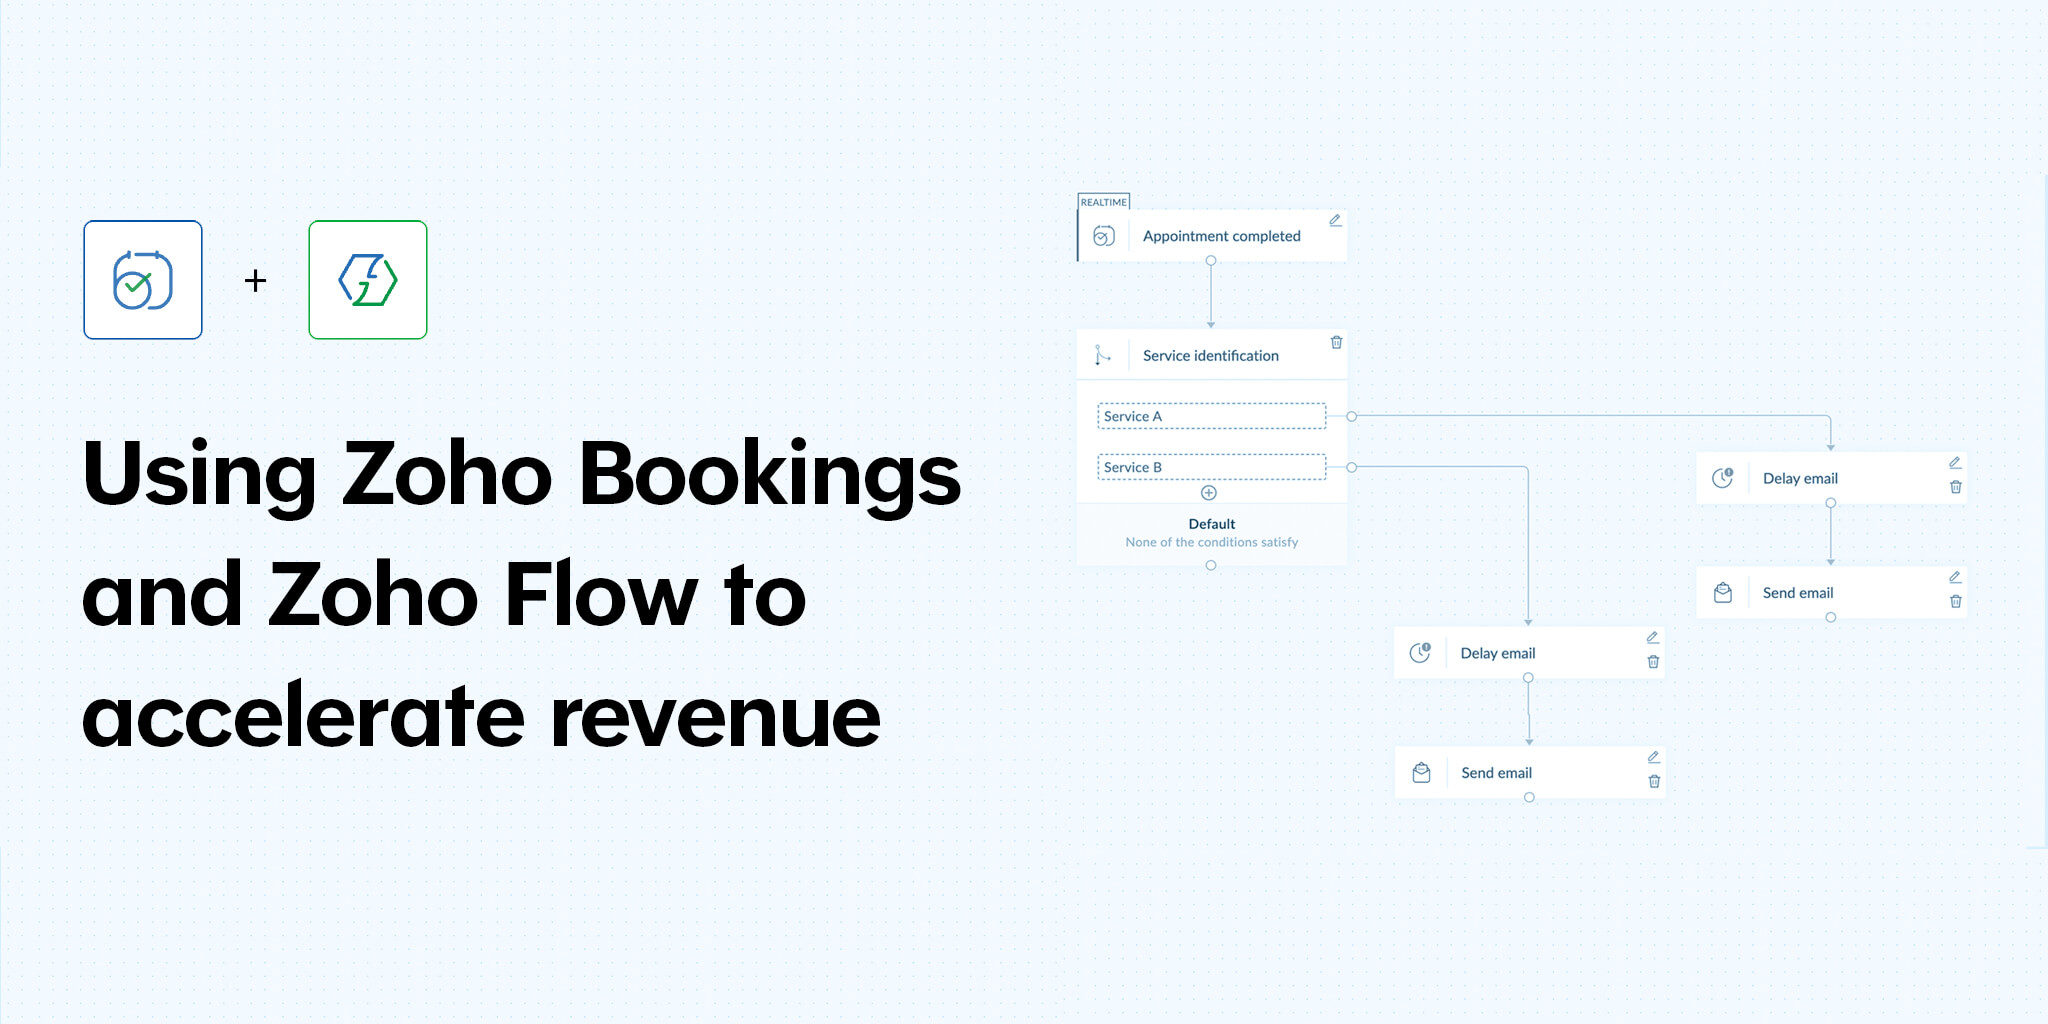The image size is (2048, 1024).
Task: Delete the upper Delay email step
Action: coord(1957,487)
